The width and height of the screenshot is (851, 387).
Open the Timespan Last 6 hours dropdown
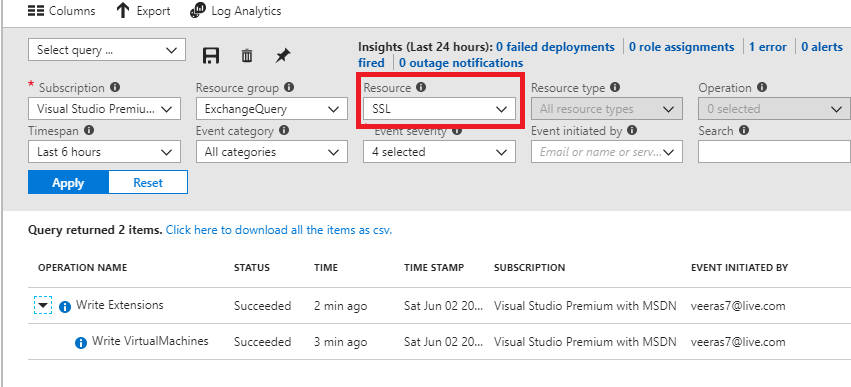(104, 152)
